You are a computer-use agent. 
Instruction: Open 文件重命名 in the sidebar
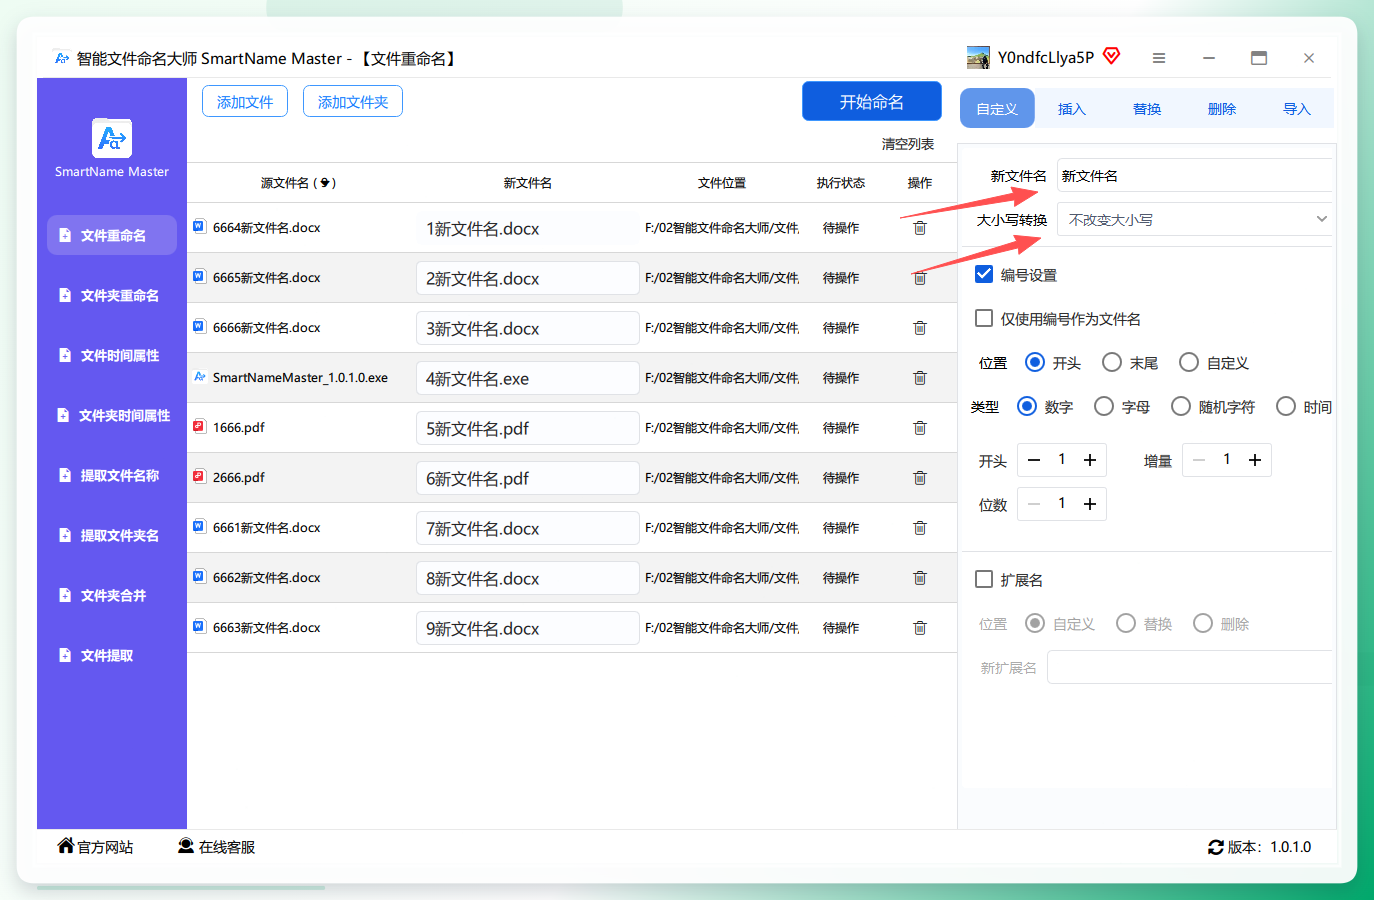pos(112,235)
